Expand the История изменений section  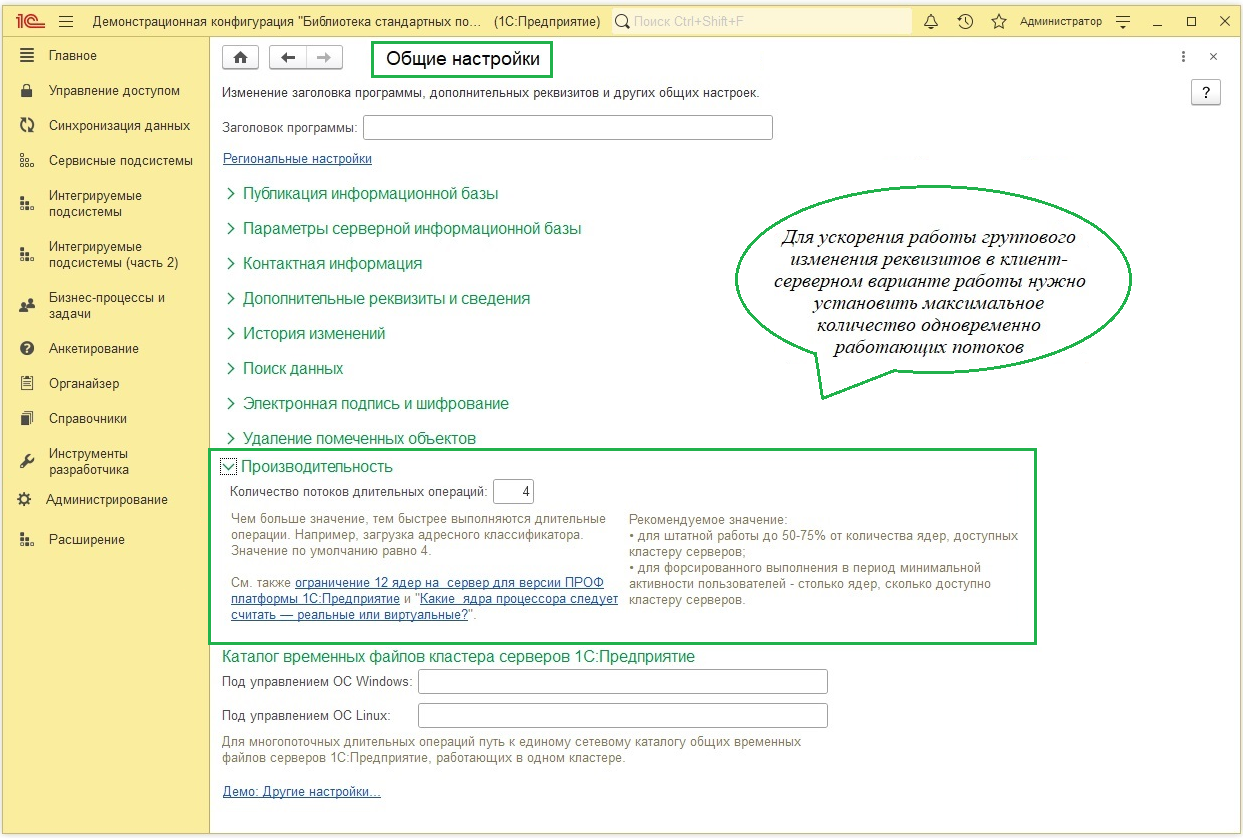[313, 334]
